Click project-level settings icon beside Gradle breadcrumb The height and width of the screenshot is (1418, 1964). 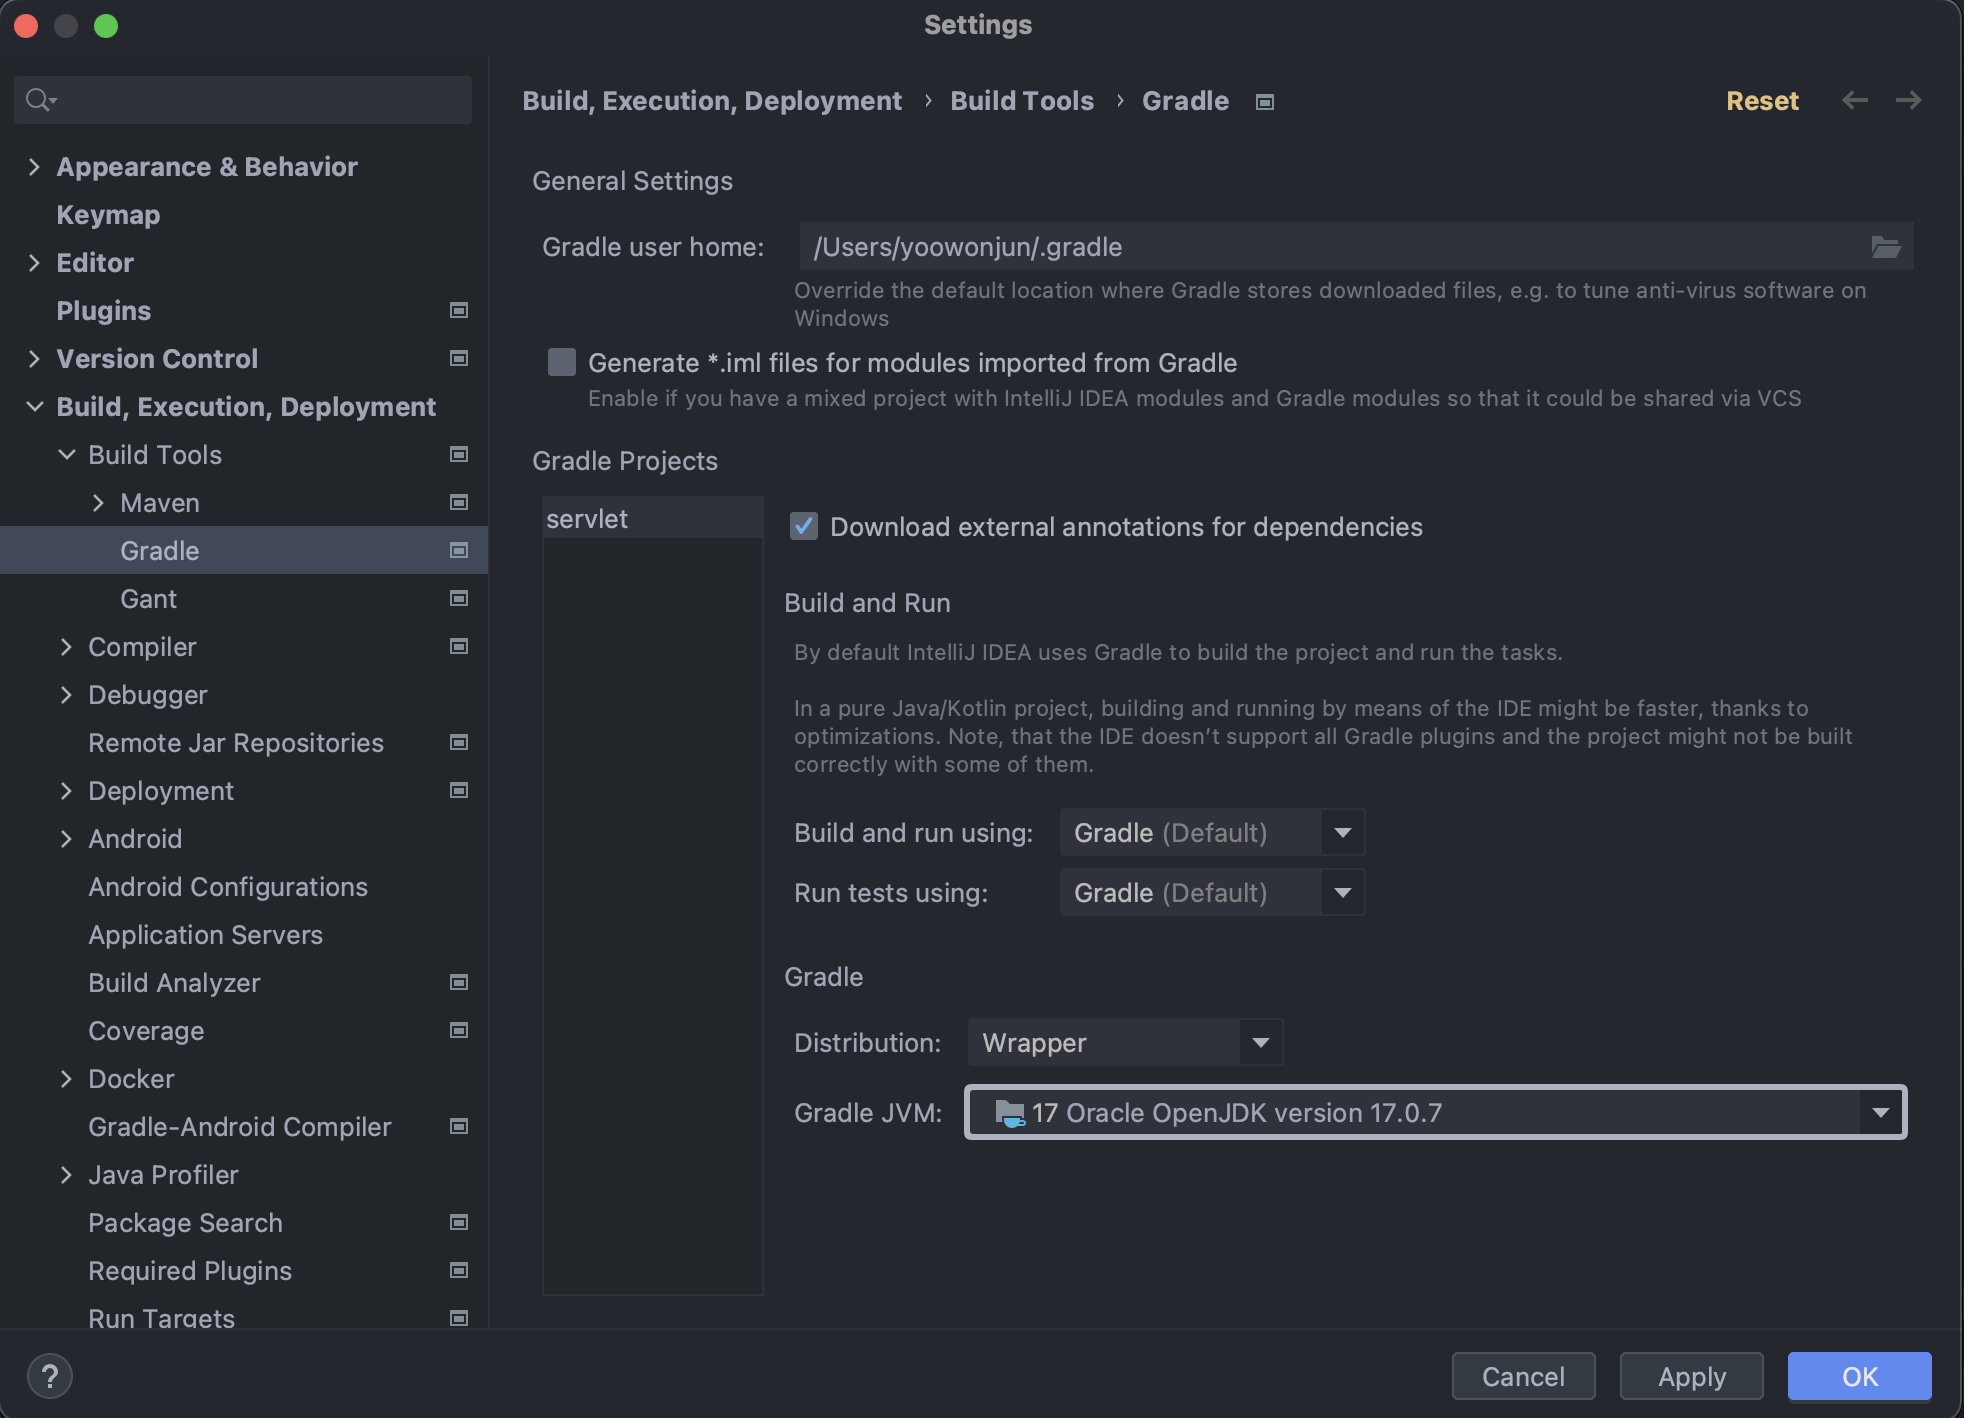click(x=1265, y=102)
